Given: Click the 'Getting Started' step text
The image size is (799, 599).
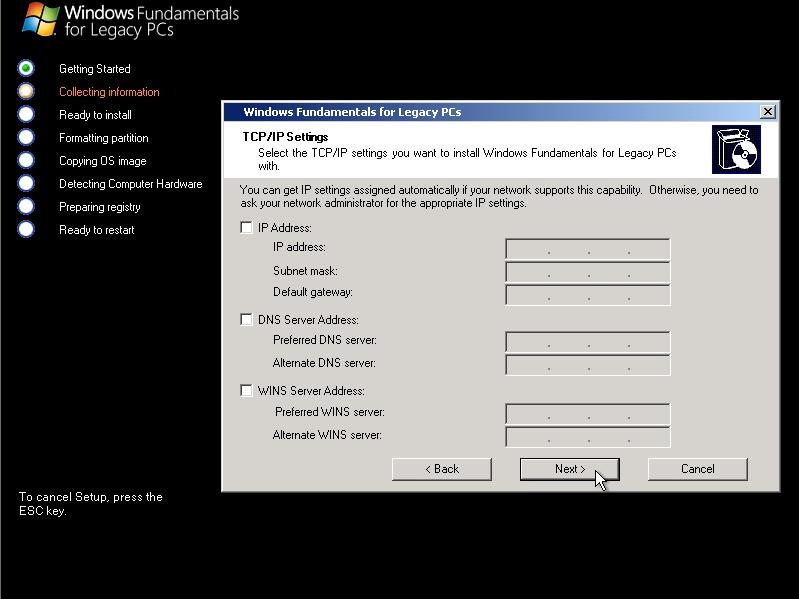Looking at the screenshot, I should tap(95, 69).
